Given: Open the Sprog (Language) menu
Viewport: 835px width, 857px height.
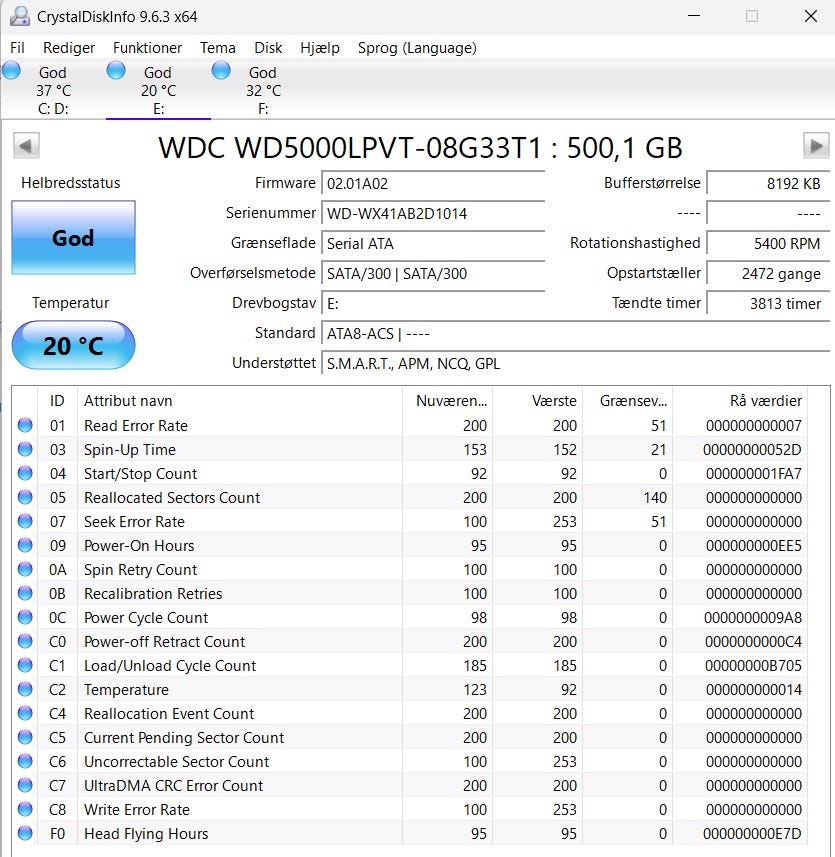Looking at the screenshot, I should (x=416, y=48).
